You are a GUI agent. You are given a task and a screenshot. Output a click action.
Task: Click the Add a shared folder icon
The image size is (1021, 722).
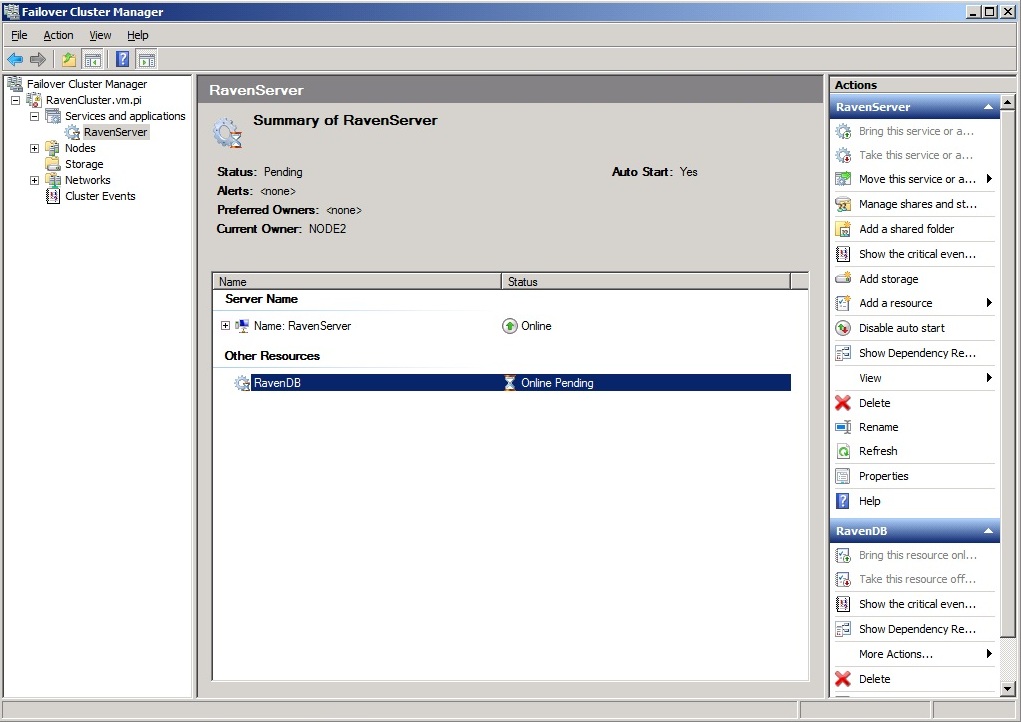(x=843, y=229)
